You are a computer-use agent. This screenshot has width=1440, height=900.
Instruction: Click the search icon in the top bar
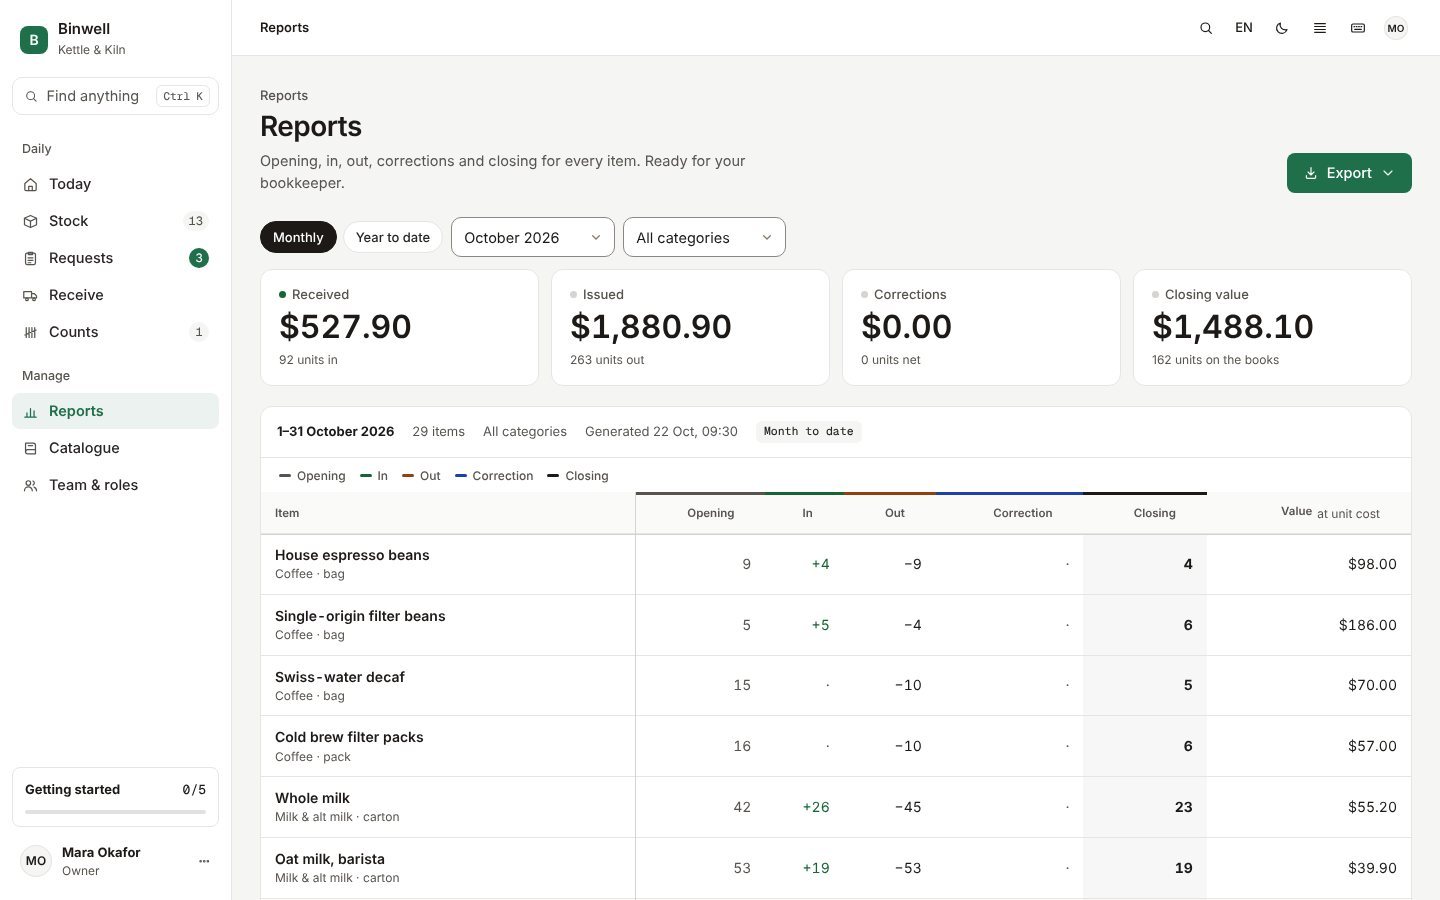[1206, 28]
